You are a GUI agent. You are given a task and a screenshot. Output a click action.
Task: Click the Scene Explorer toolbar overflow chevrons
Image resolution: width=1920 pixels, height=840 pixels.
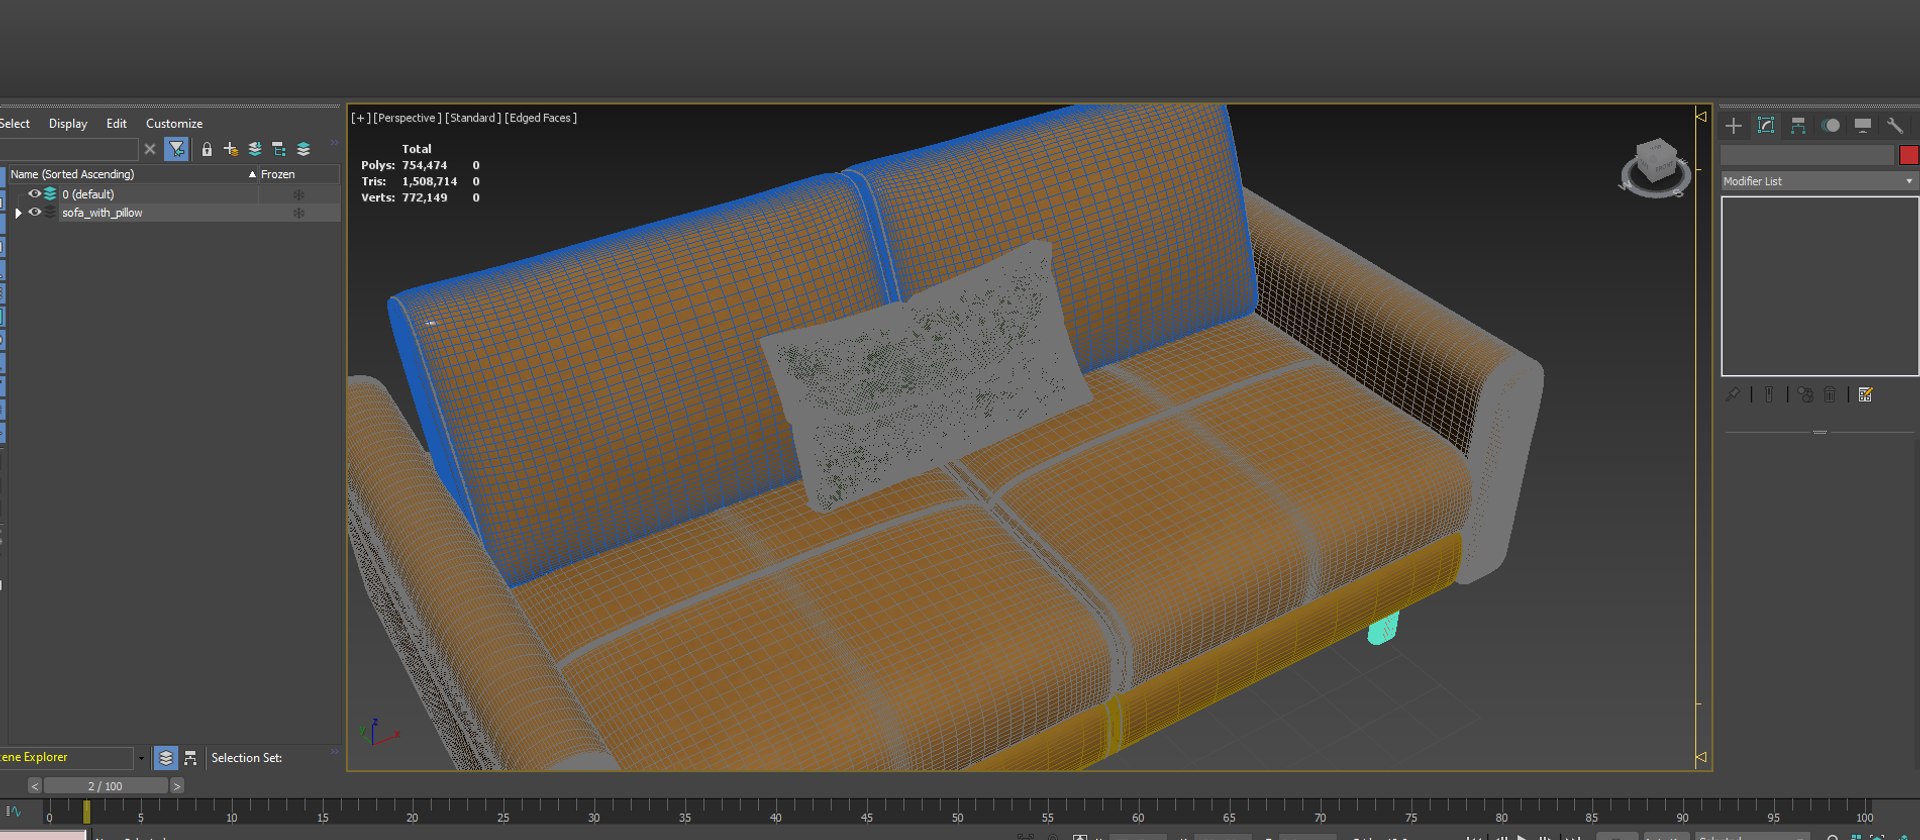tap(334, 142)
